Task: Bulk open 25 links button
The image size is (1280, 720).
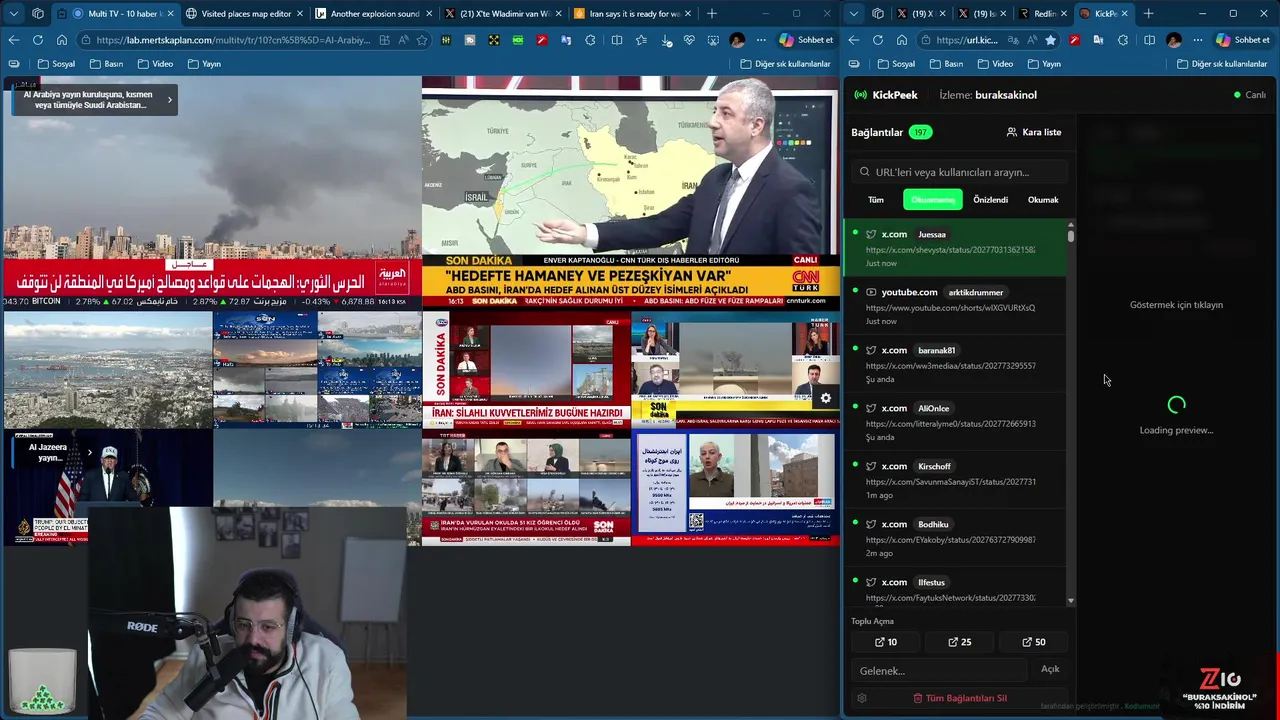Action: click(960, 642)
